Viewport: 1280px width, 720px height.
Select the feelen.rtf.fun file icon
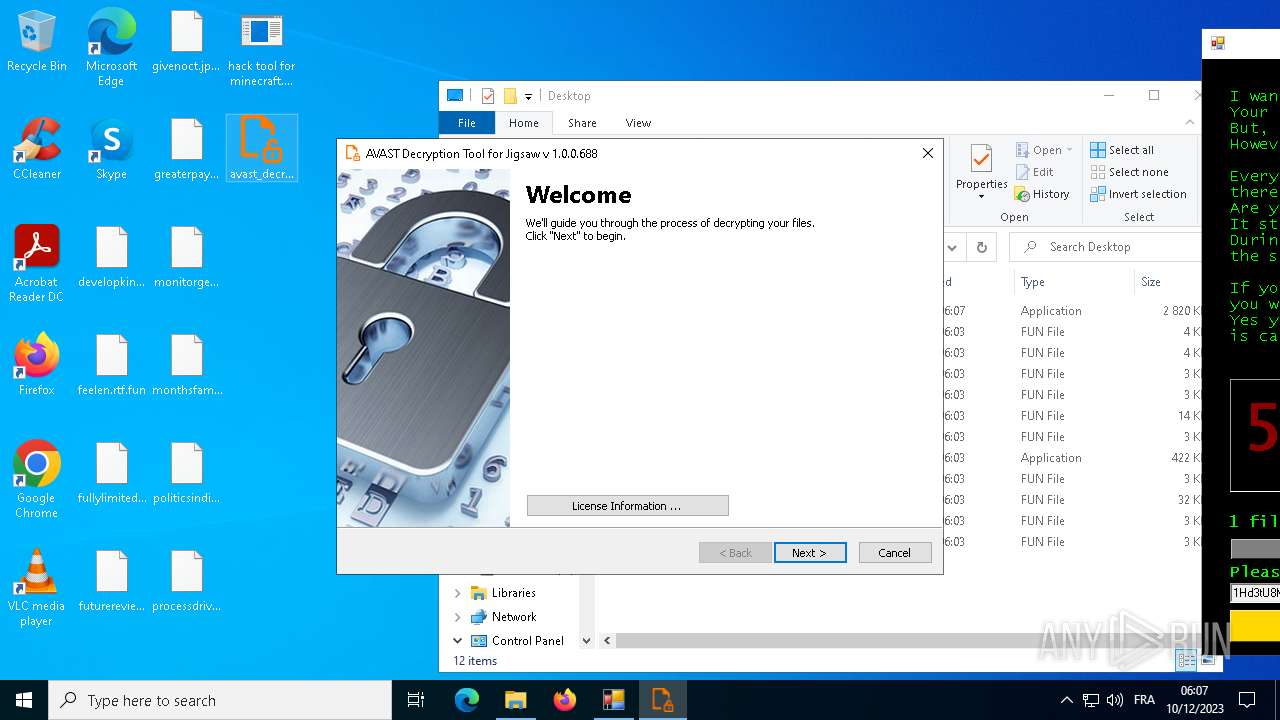pyautogui.click(x=111, y=365)
